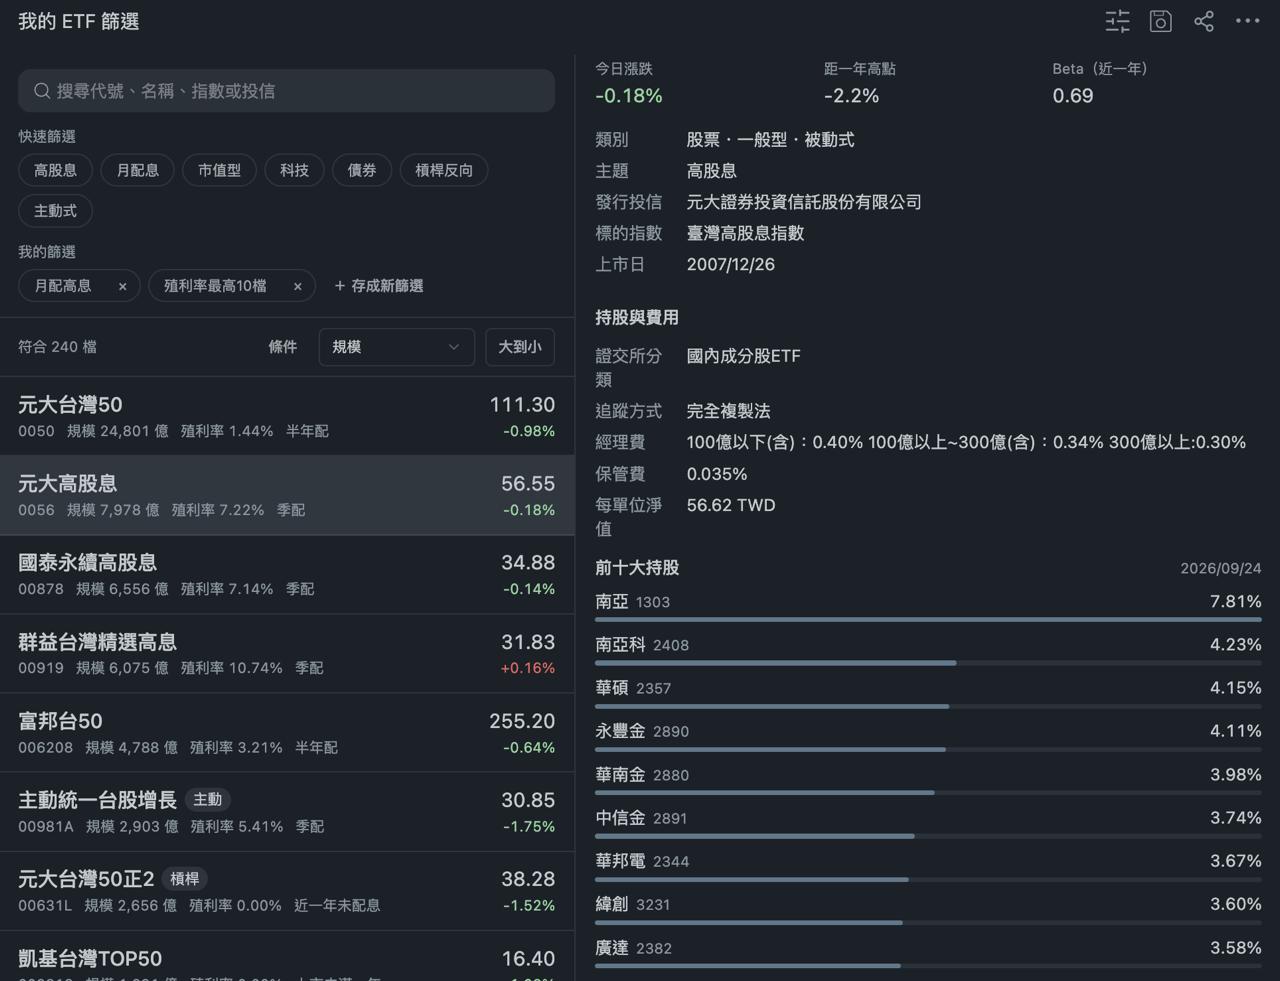
Task: Click the 槓桿 tag badge
Action: [x=184, y=879]
